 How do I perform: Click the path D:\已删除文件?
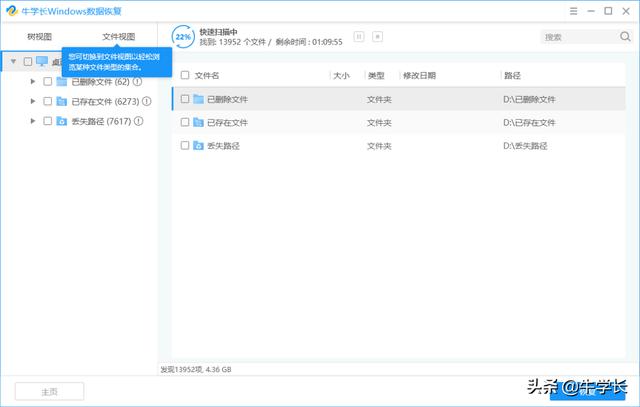coord(529,99)
